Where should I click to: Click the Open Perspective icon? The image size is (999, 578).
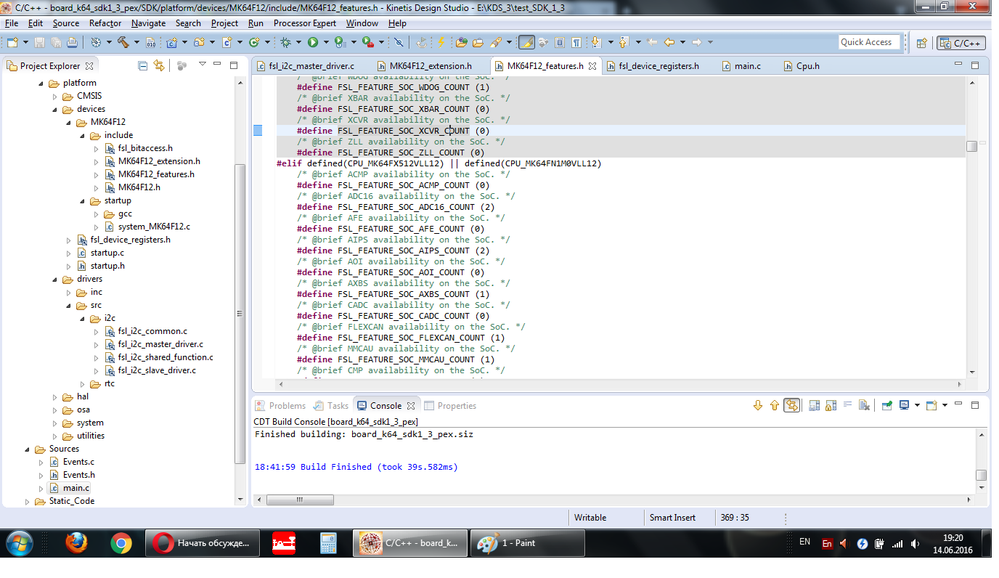tap(921, 43)
